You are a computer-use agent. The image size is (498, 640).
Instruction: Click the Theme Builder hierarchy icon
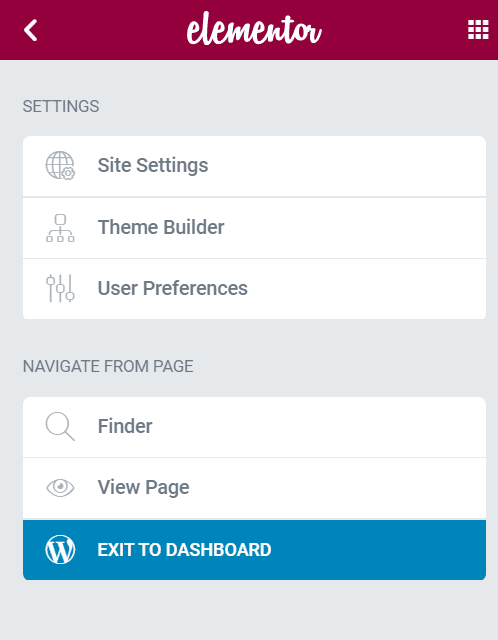tap(60, 228)
